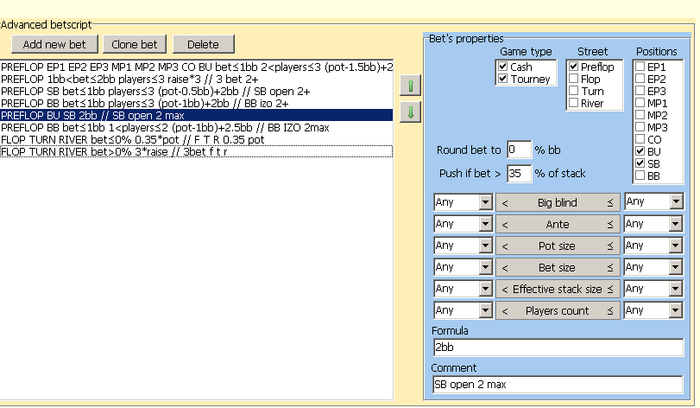Select the bet row starting 'PREFLOP EP1 EP2 EP3'
The width and height of the screenshot is (700, 408).
coord(196,67)
